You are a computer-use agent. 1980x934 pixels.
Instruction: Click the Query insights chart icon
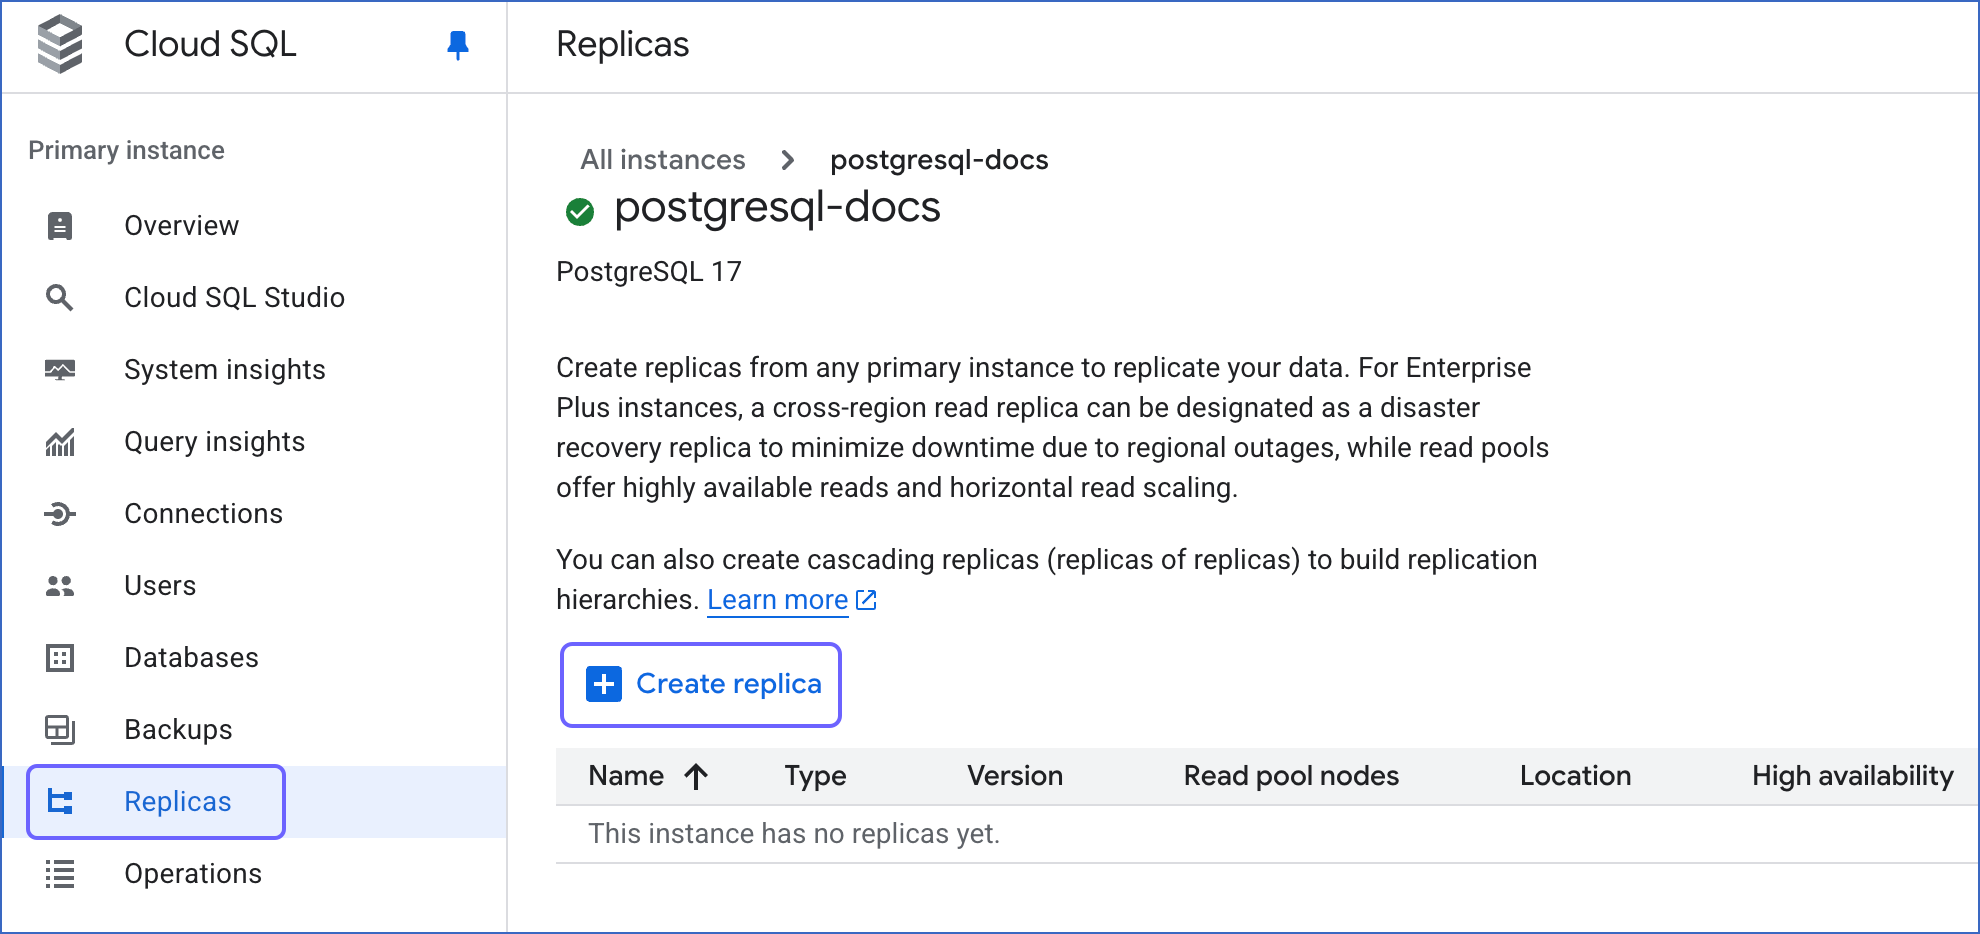[x=60, y=442]
